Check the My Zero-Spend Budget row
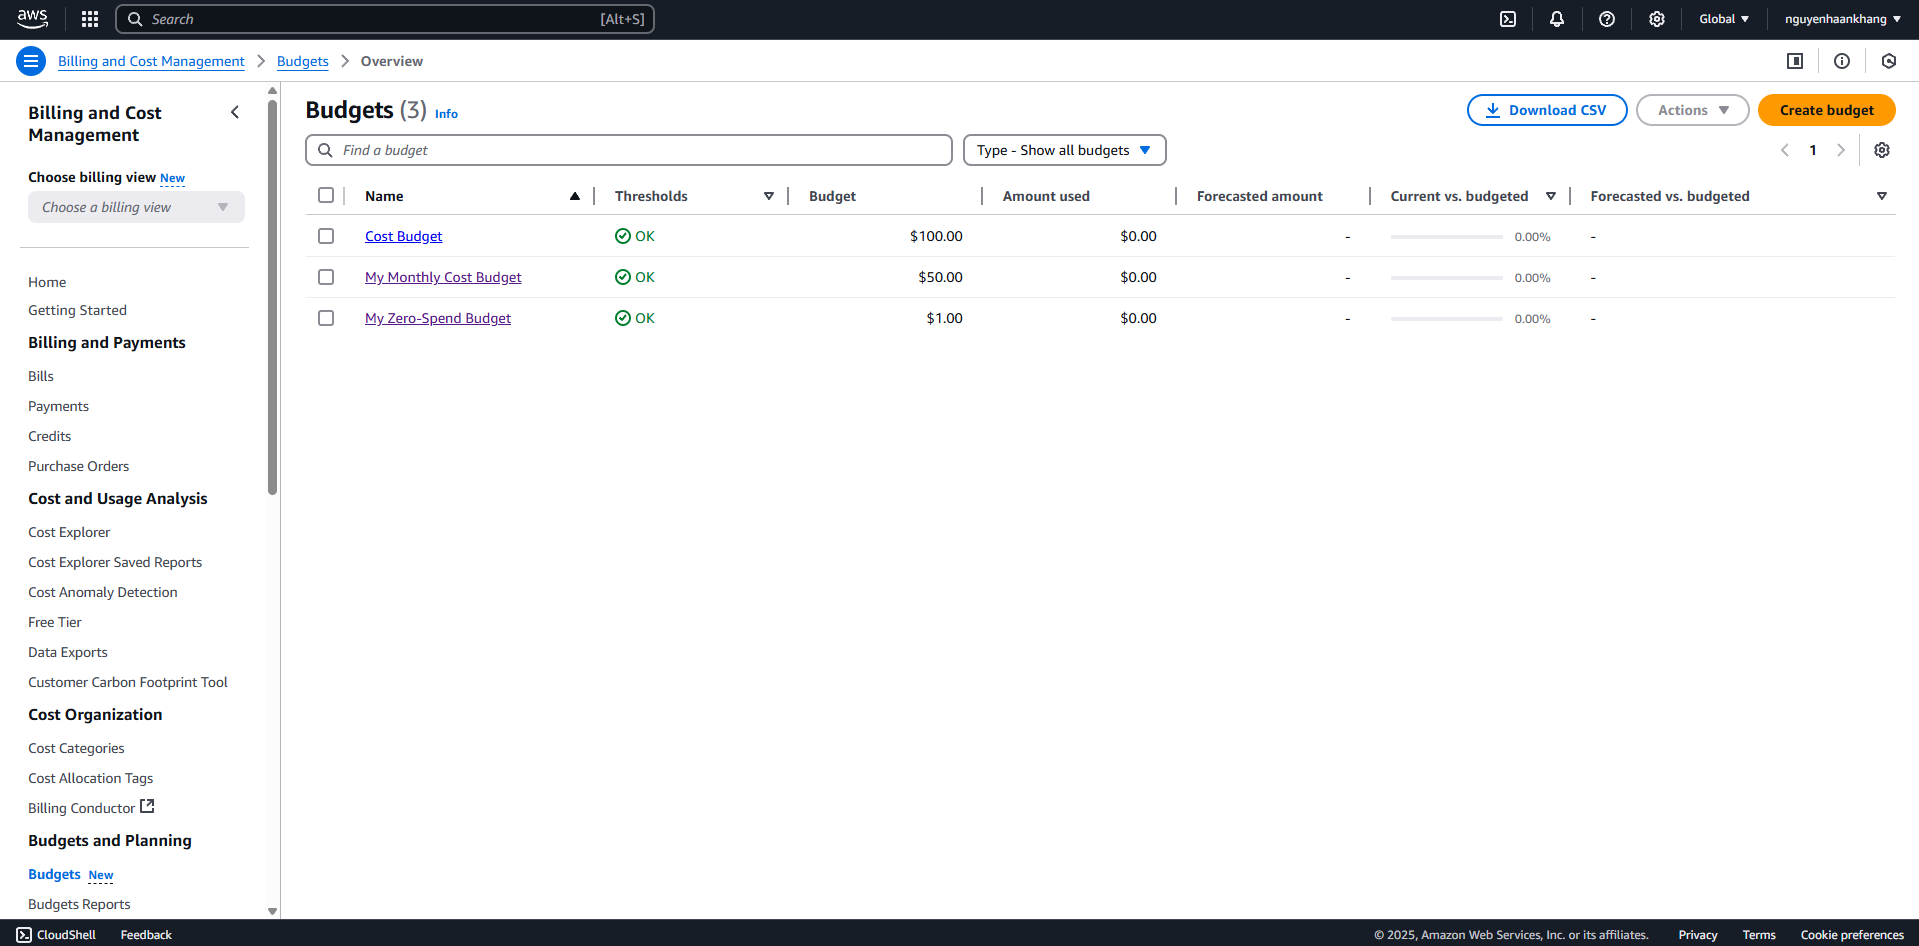The image size is (1919, 946). [x=326, y=318]
